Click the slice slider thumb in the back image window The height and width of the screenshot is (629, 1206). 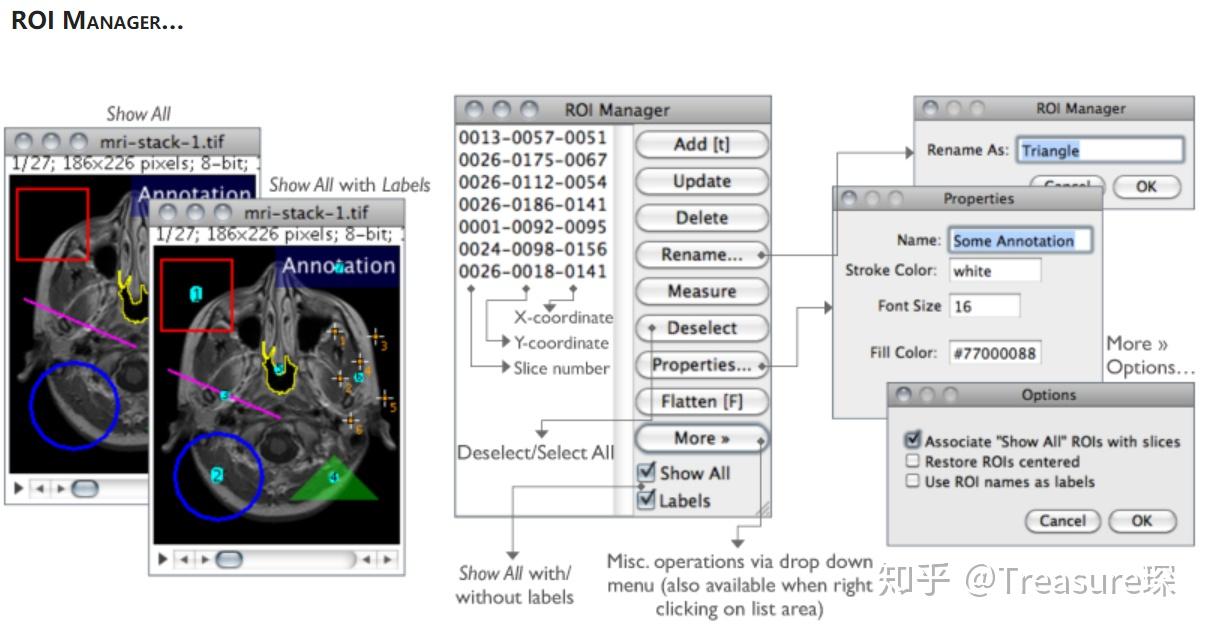point(85,488)
